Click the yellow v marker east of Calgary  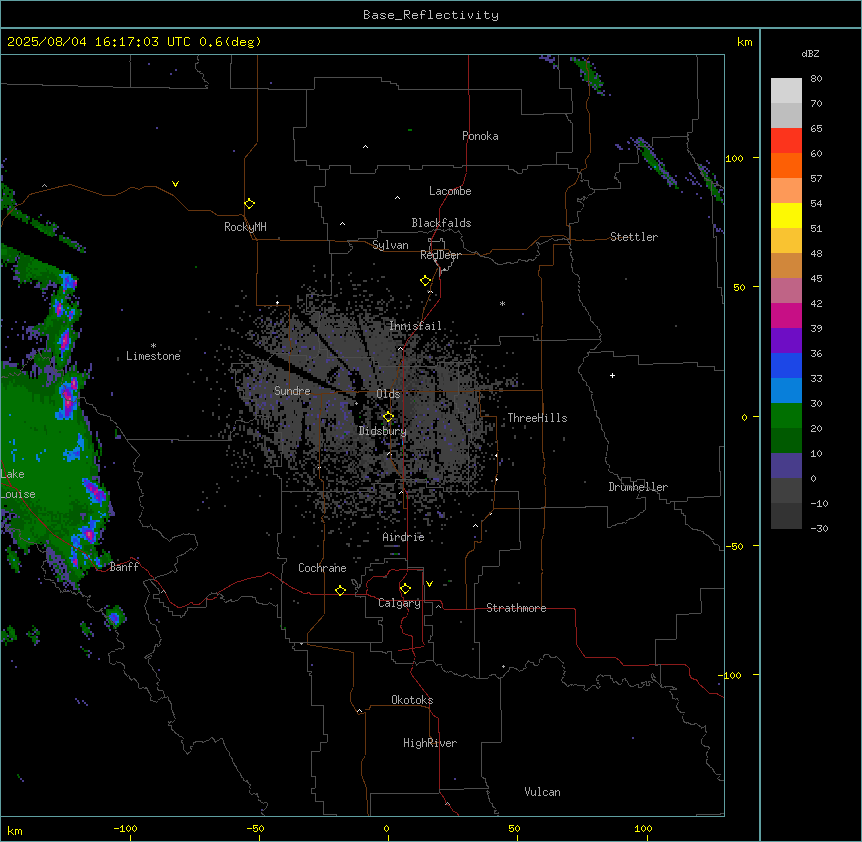(429, 584)
